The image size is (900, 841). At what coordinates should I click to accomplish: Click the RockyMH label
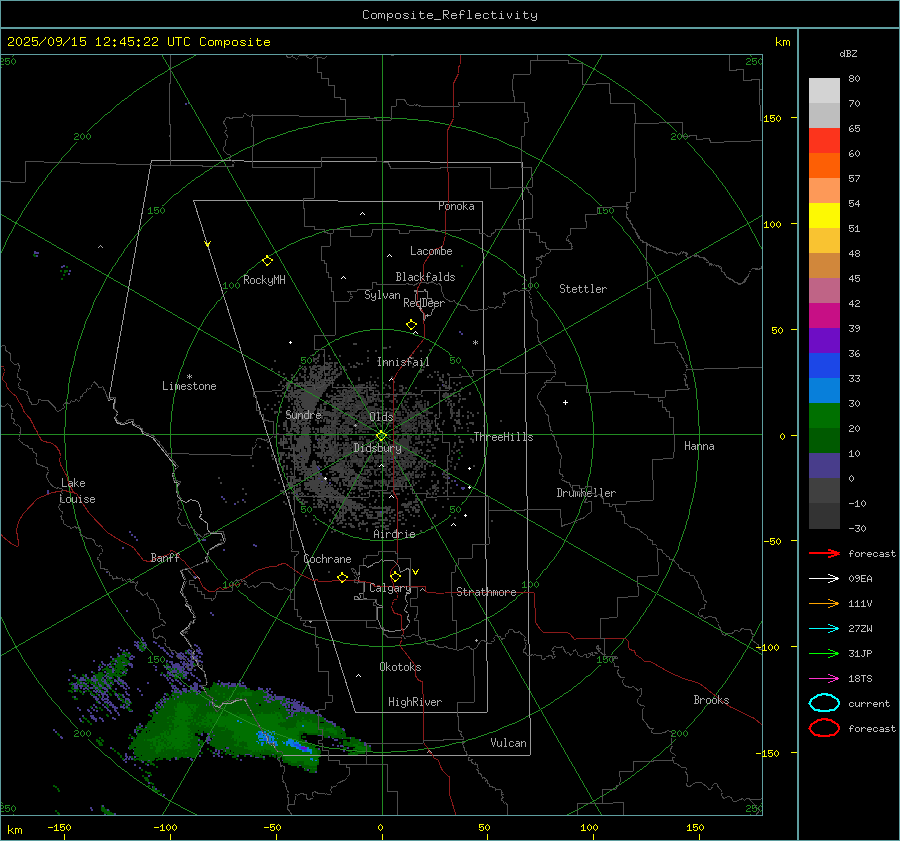click(264, 280)
